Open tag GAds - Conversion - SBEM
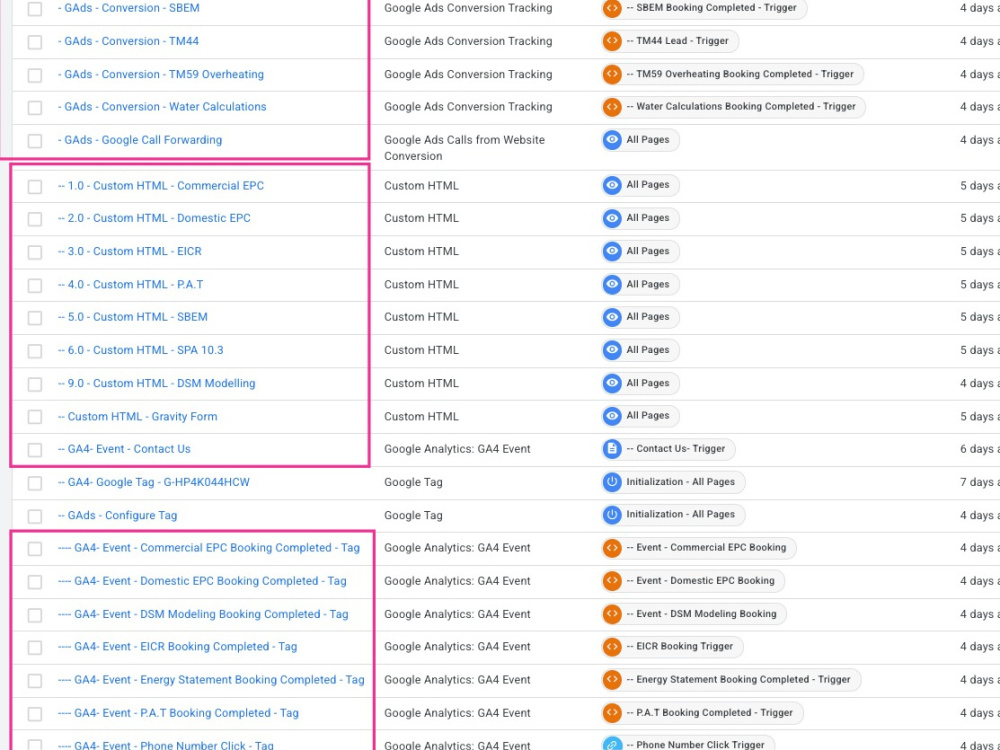Image resolution: width=1000 pixels, height=750 pixels. pos(128,8)
